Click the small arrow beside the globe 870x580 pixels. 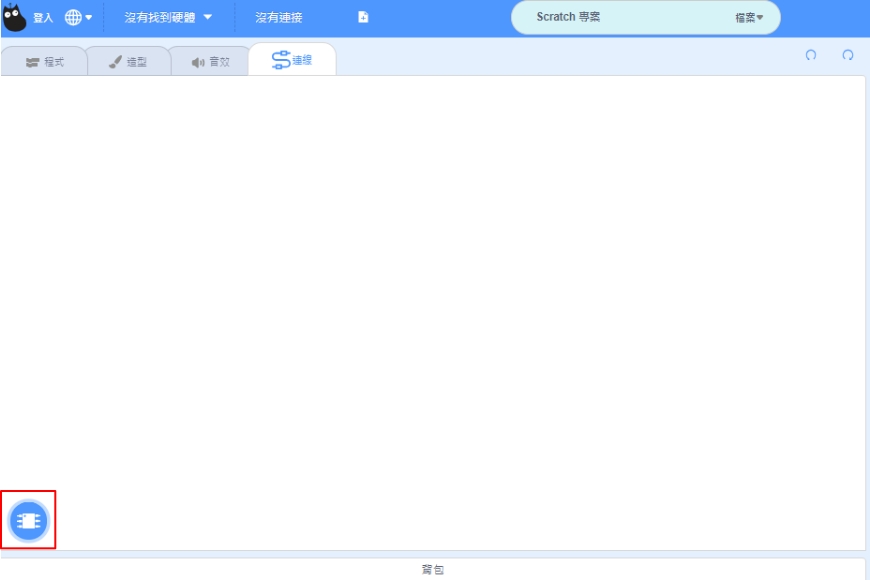(89, 18)
